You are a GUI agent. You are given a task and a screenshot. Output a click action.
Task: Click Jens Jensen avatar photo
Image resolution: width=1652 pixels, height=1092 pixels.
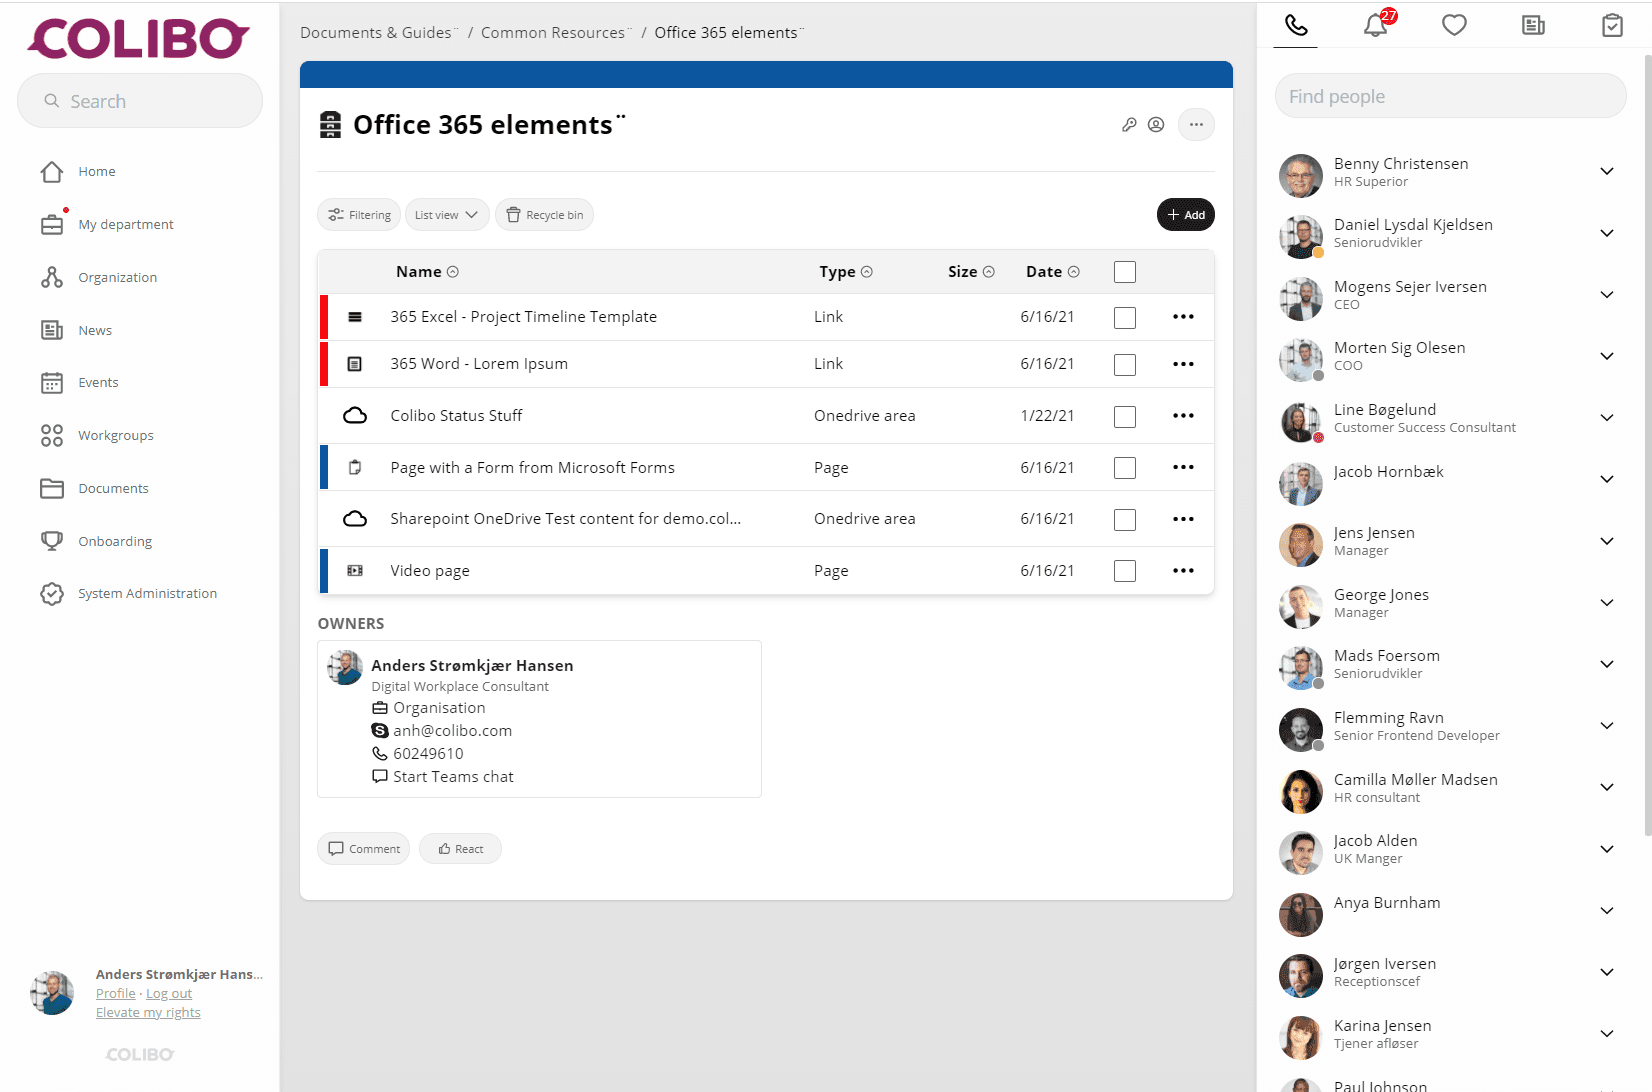[1301, 545]
